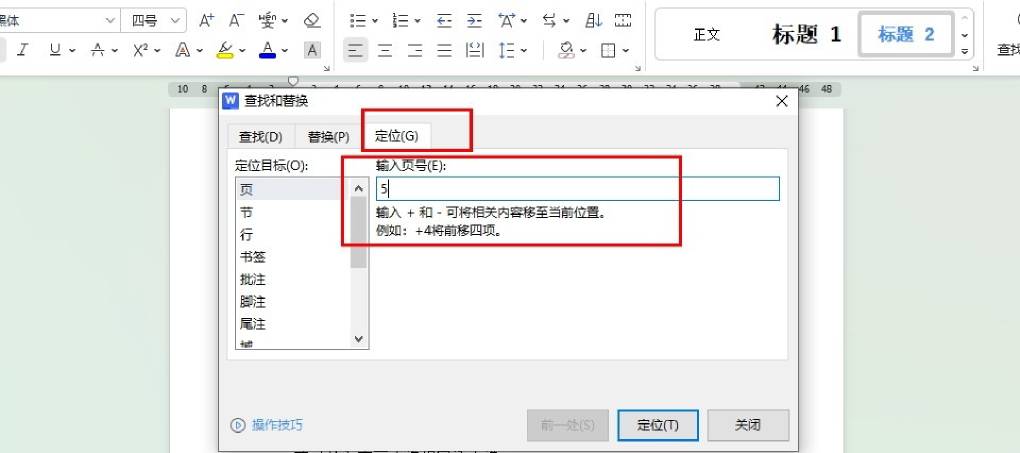The image size is (1020, 453).
Task: Select 页 in the target list
Action: point(292,189)
